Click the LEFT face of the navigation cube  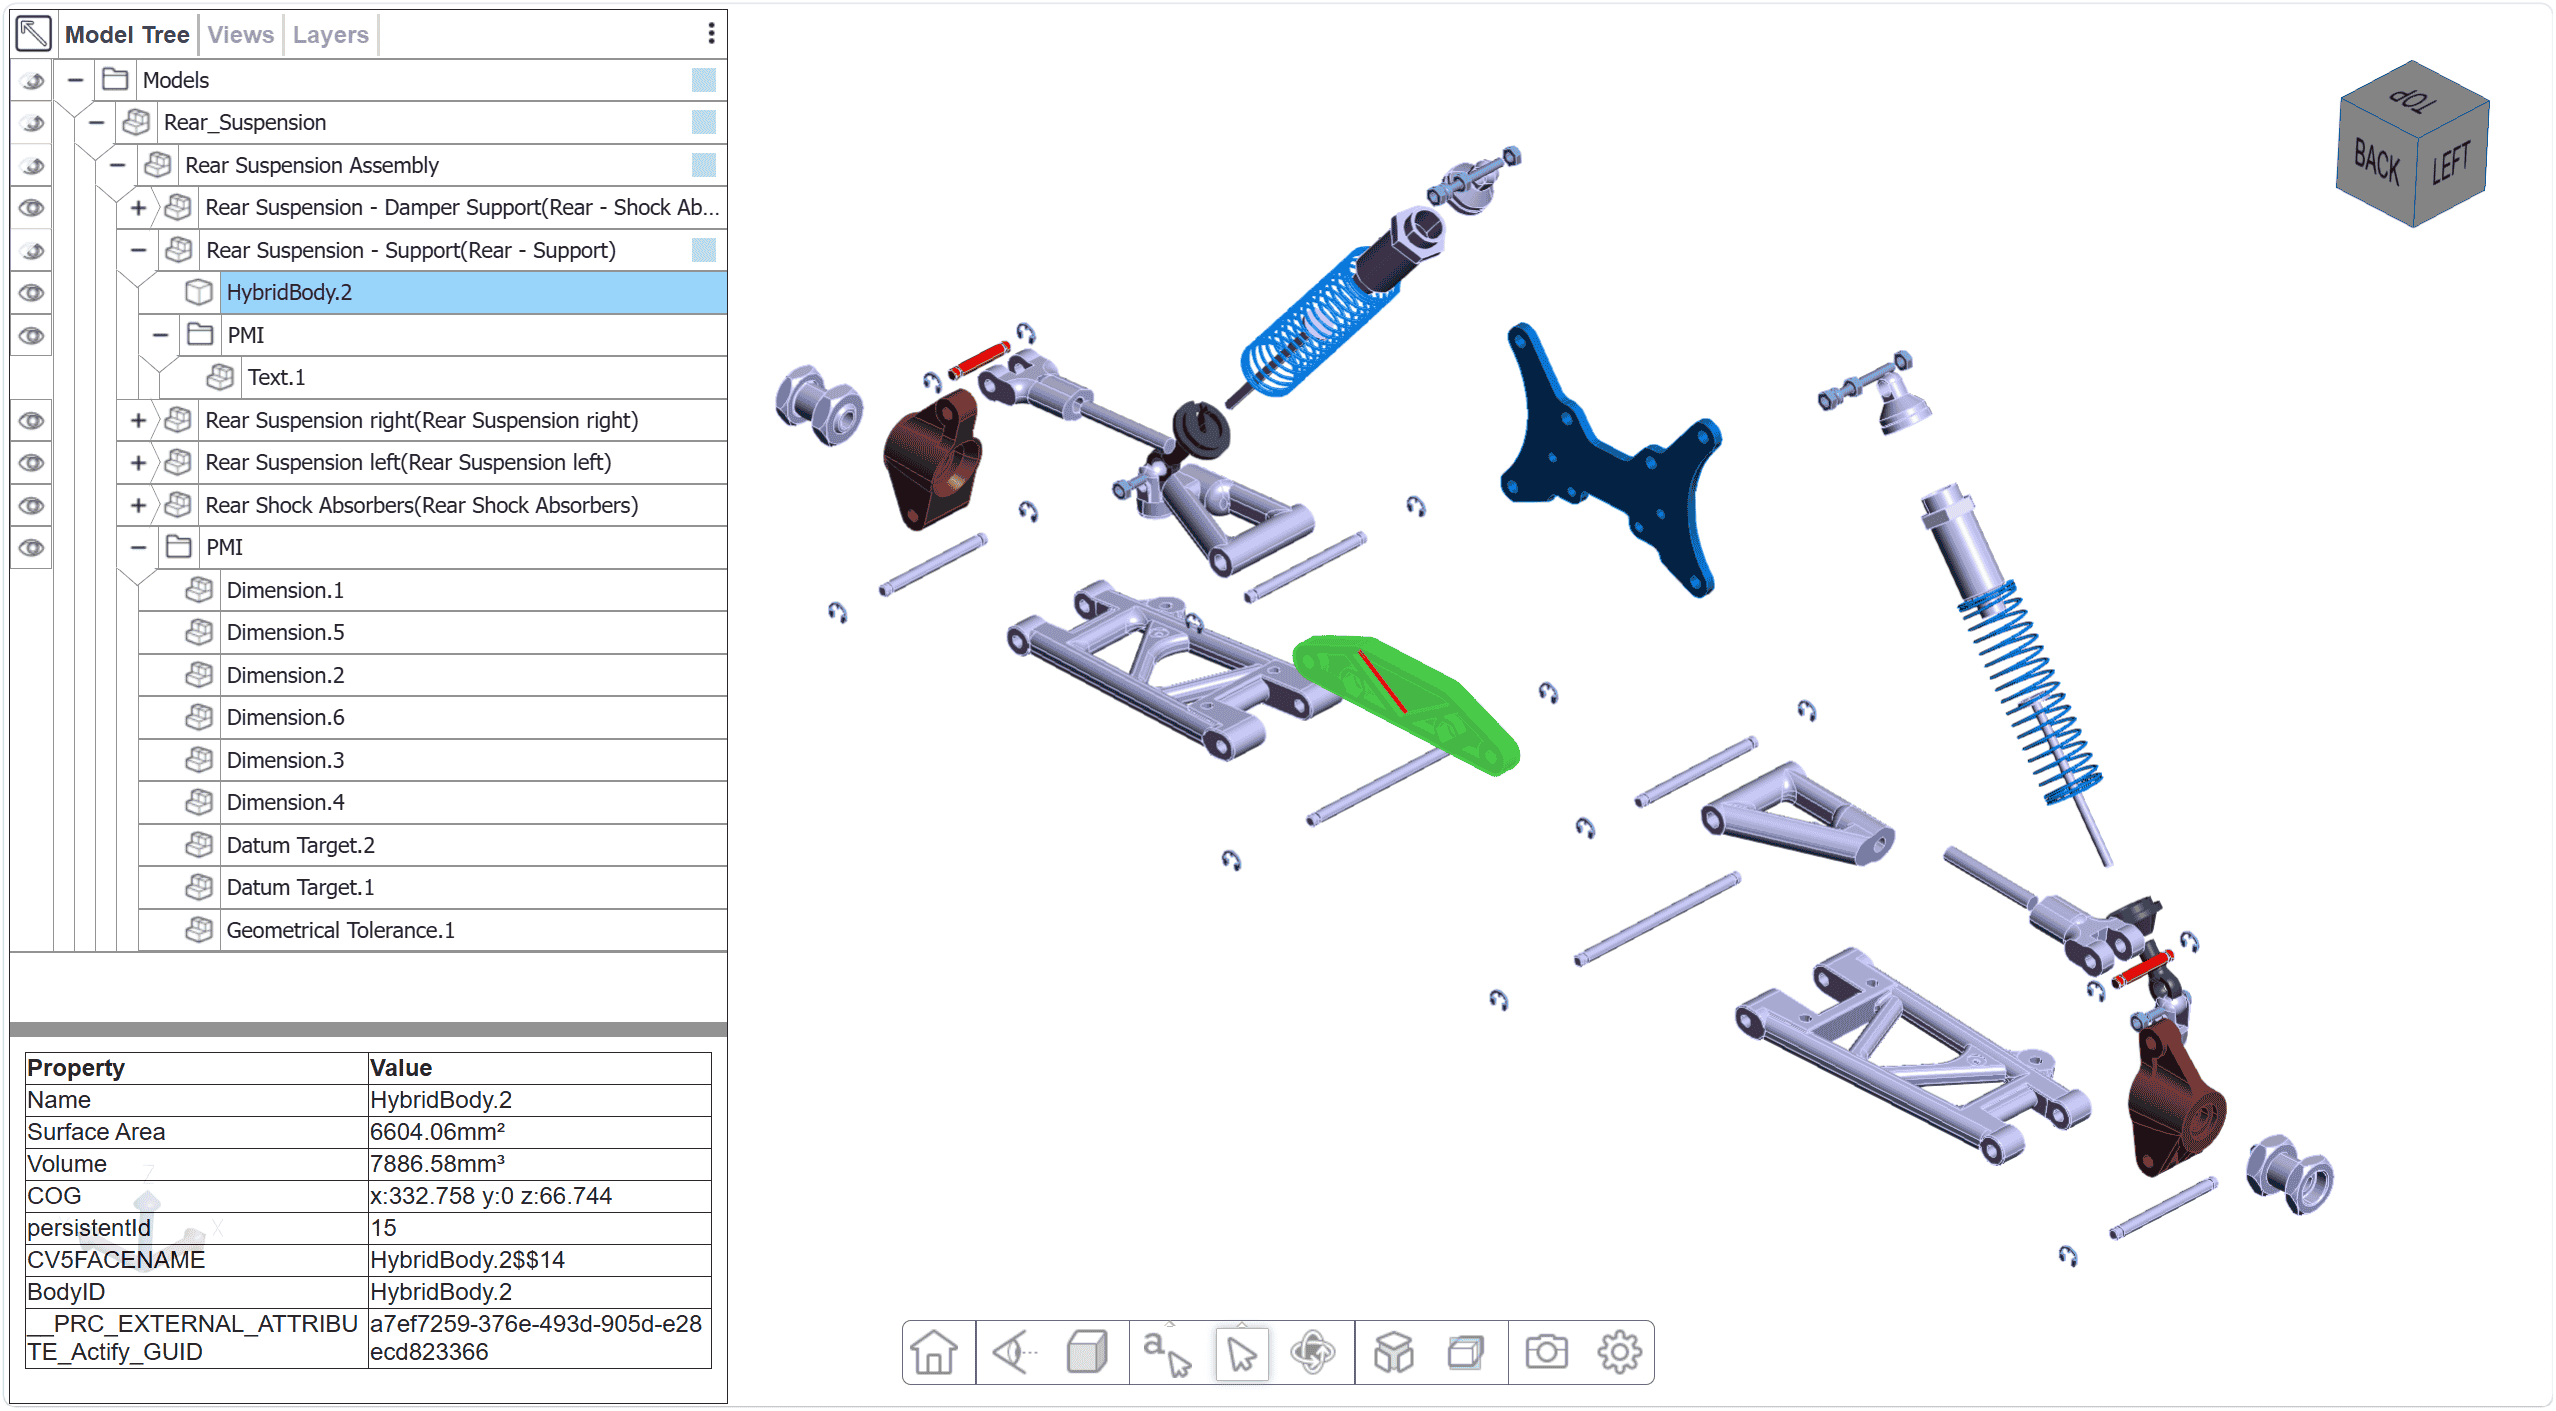point(2451,162)
